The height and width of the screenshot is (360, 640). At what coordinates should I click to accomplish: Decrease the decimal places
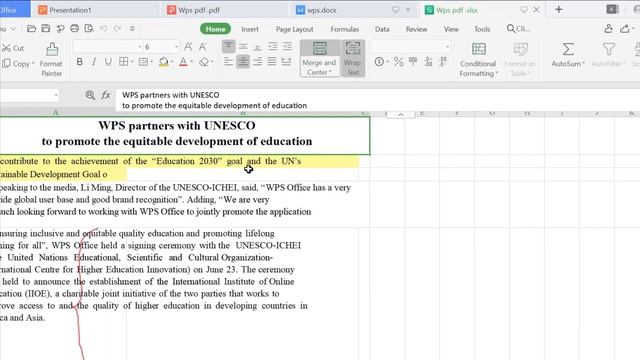[443, 62]
